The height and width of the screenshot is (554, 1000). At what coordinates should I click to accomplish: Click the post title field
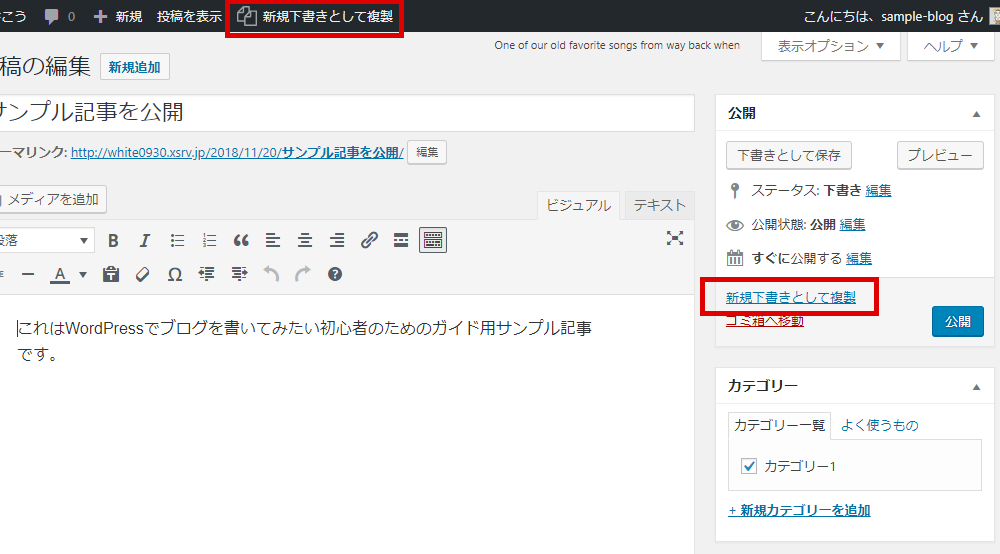(x=345, y=113)
